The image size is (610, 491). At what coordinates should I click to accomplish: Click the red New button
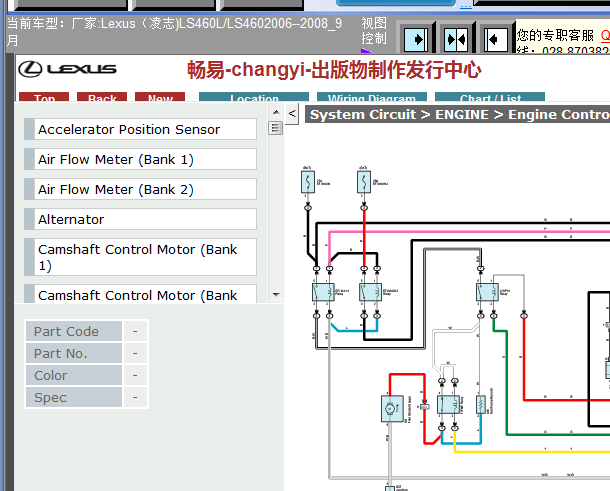point(160,97)
